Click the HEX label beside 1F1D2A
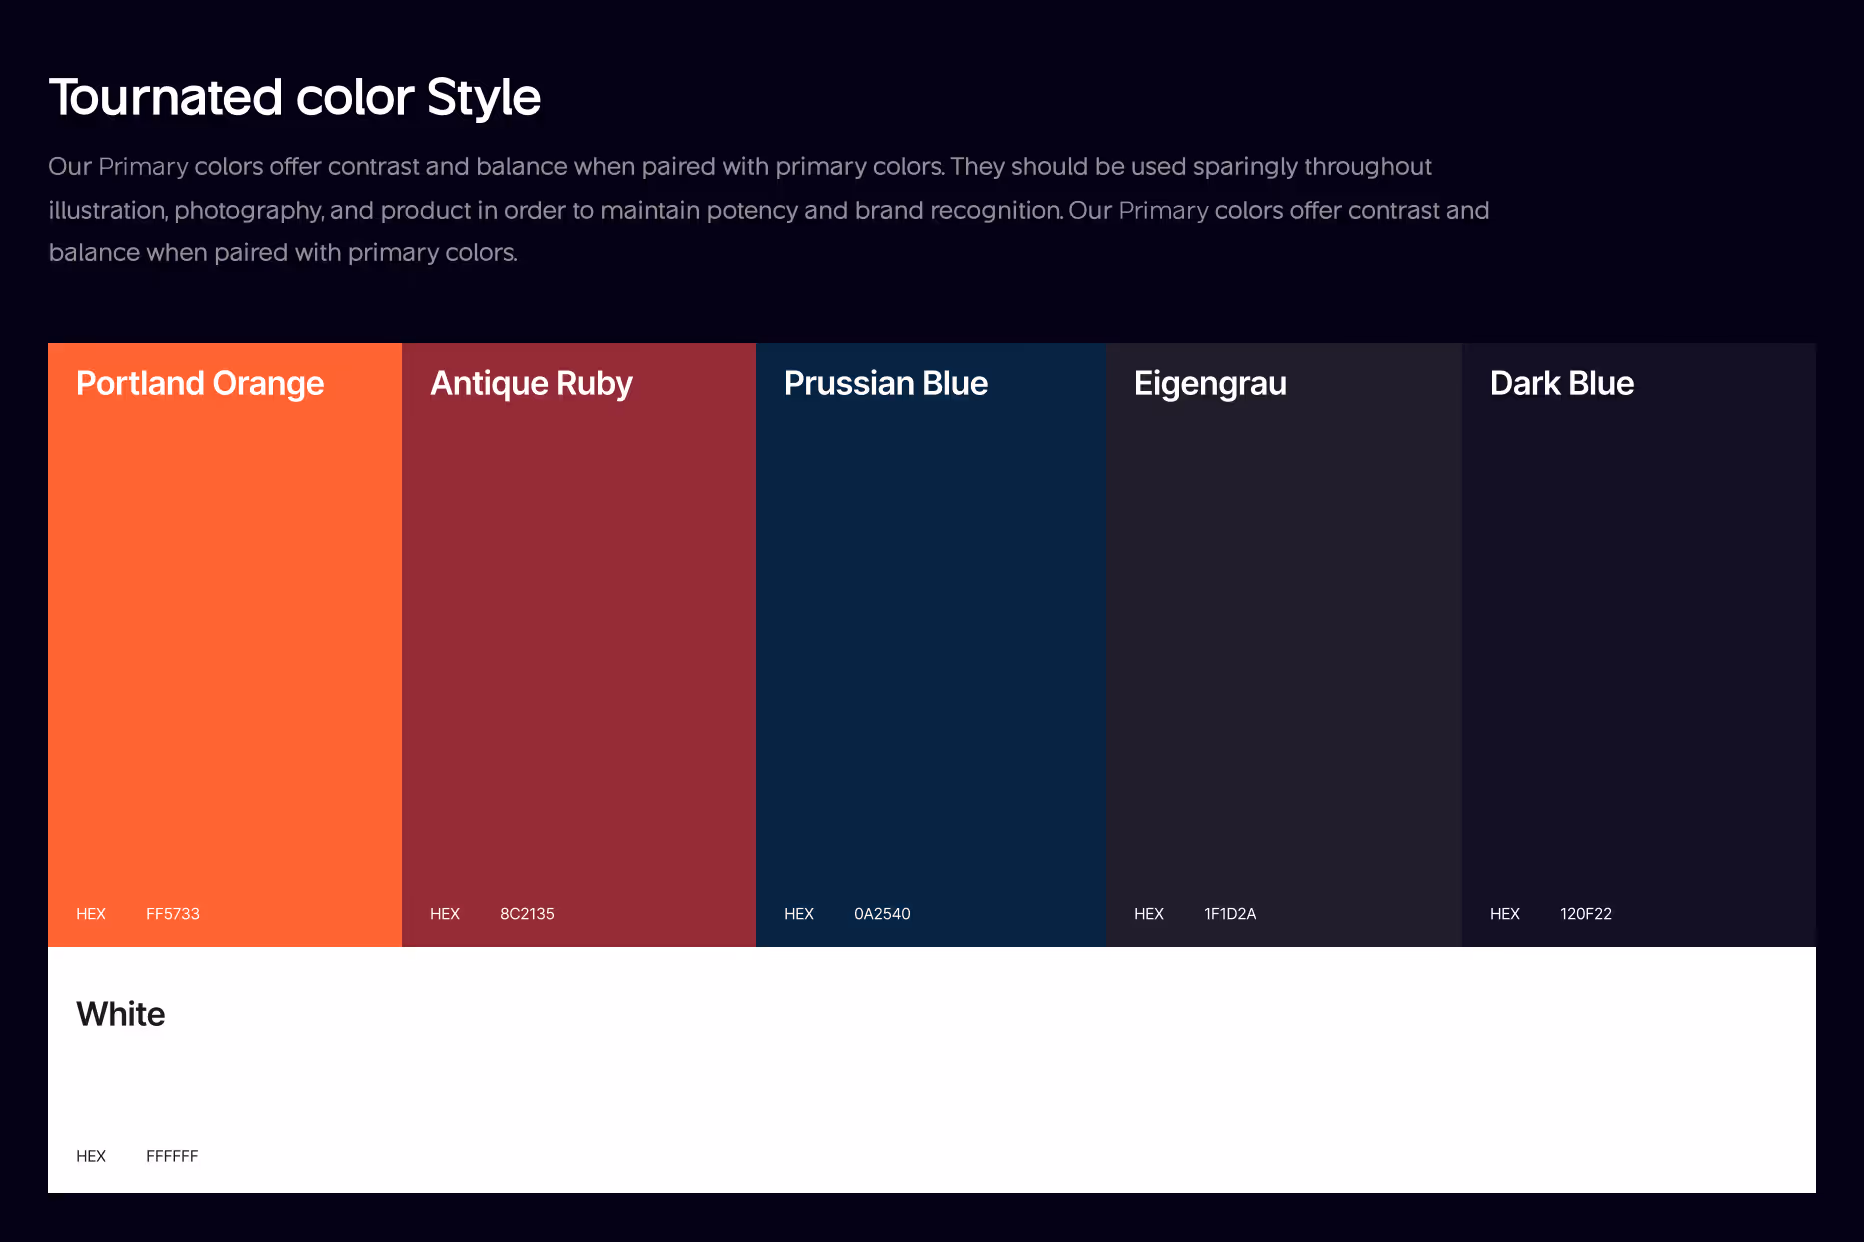This screenshot has width=1864, height=1242. pyautogui.click(x=1149, y=914)
